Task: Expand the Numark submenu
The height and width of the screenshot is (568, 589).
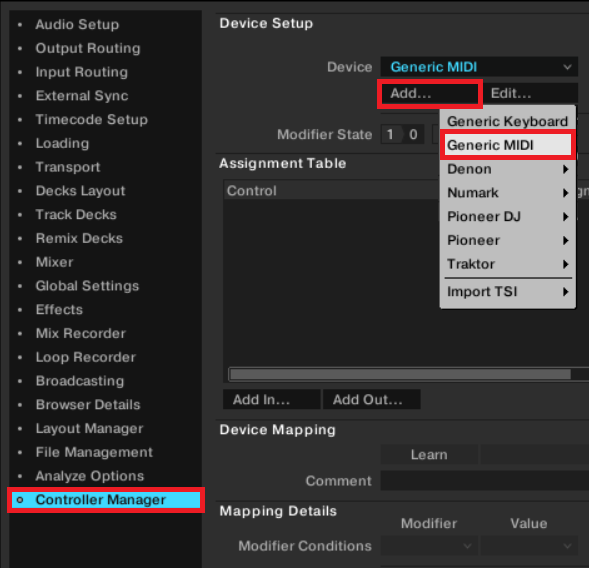Action: (507, 193)
